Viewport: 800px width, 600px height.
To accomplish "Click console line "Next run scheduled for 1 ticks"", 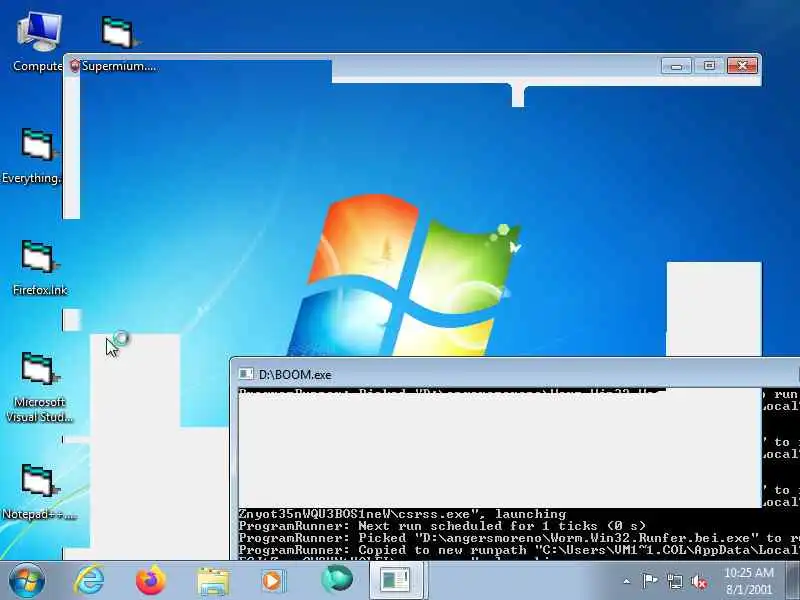I will coord(442,526).
